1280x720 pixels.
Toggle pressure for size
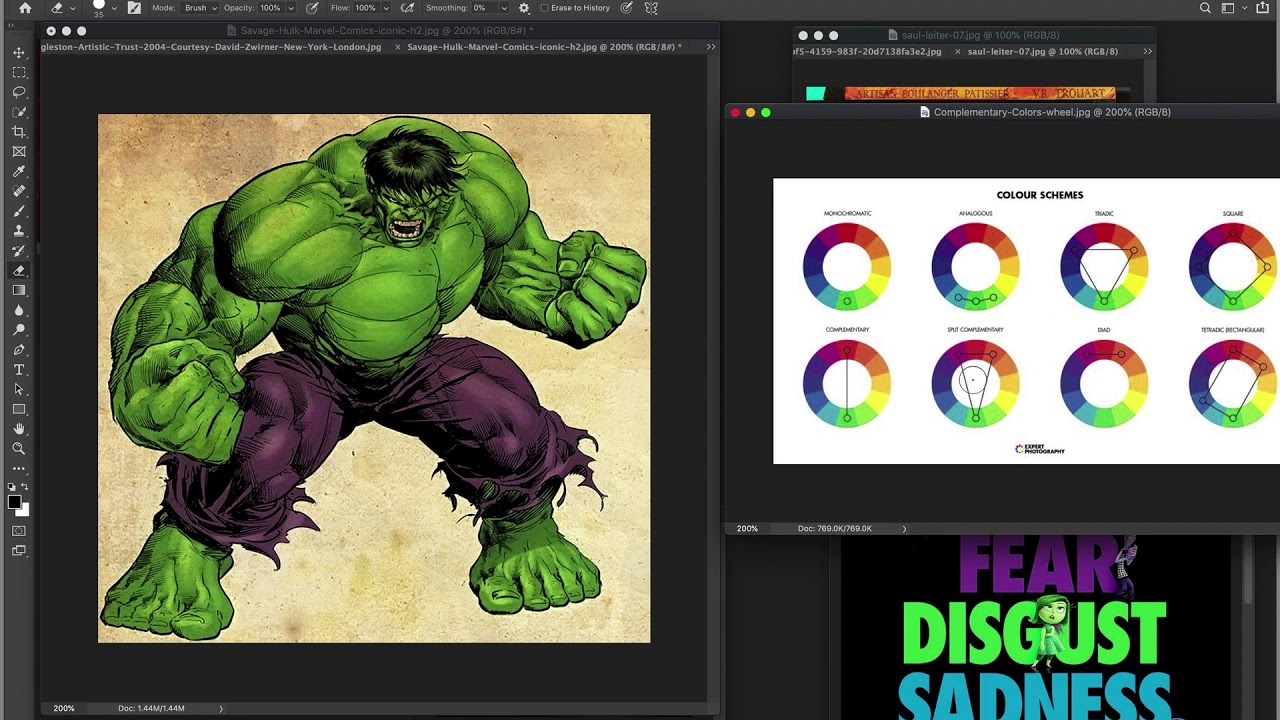[626, 8]
